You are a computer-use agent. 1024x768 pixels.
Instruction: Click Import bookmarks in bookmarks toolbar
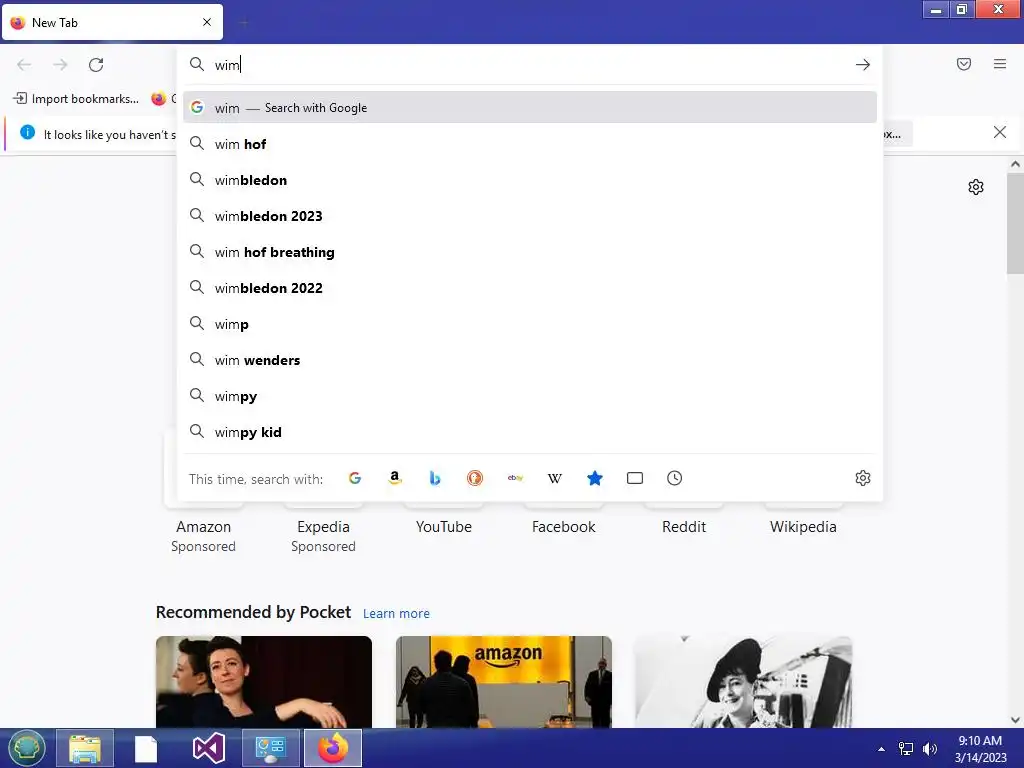click(x=76, y=99)
